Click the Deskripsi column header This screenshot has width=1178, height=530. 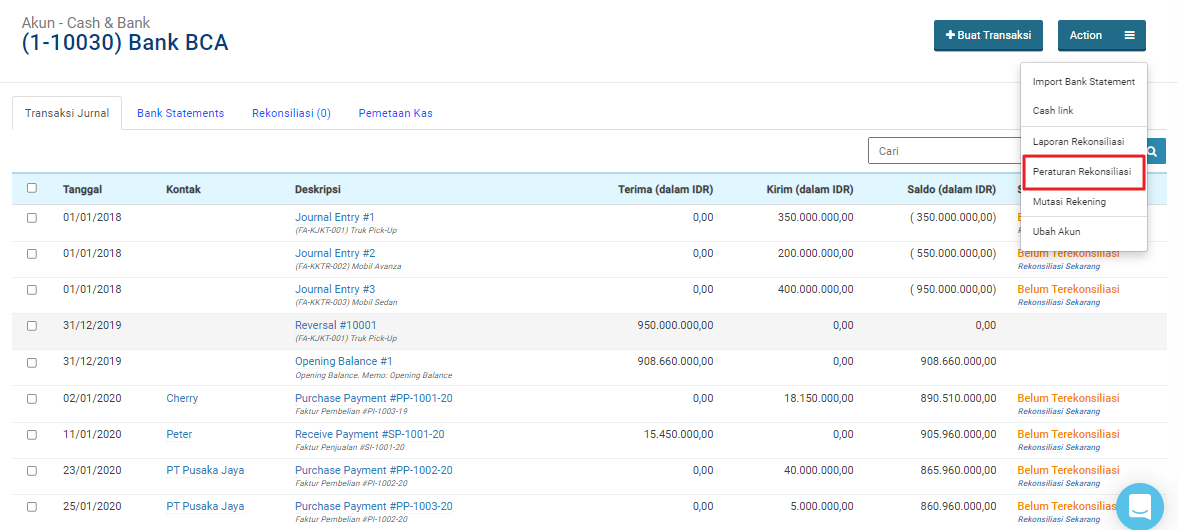(x=319, y=189)
